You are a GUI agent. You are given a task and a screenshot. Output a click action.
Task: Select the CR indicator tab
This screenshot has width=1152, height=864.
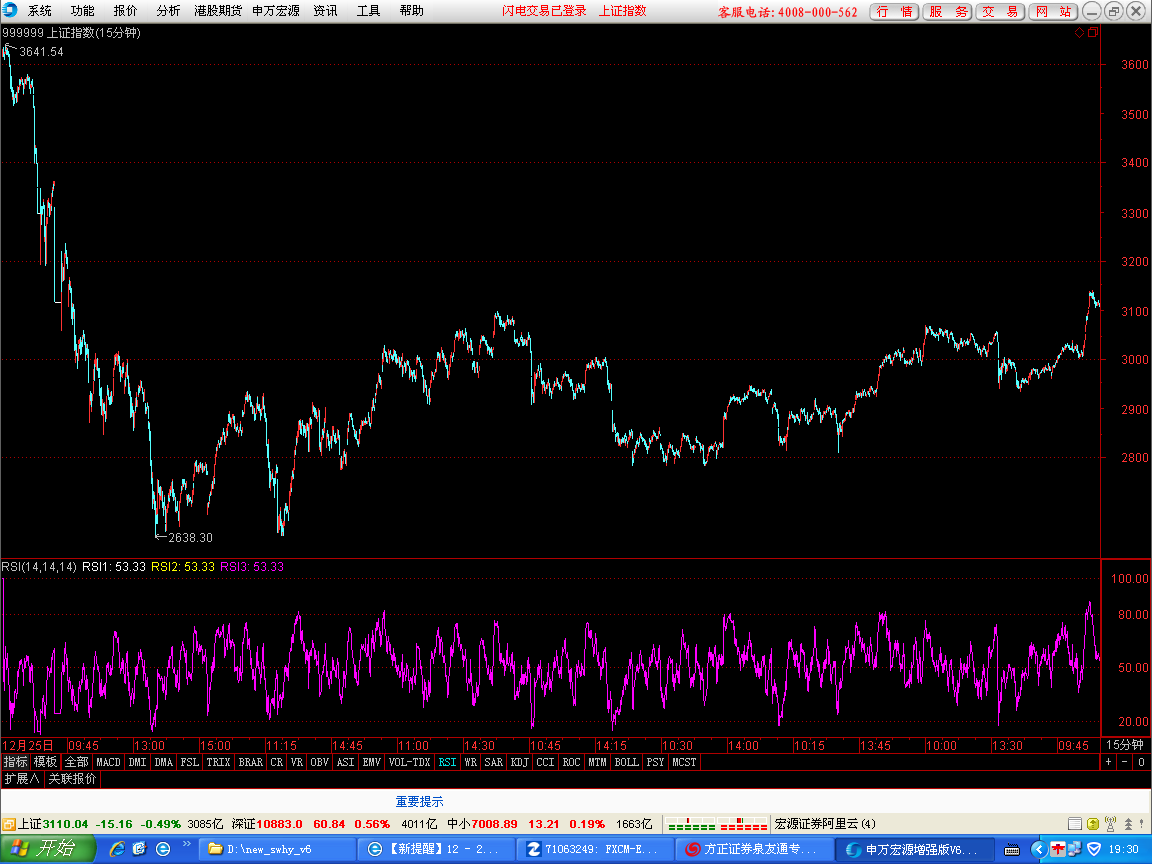click(x=276, y=762)
